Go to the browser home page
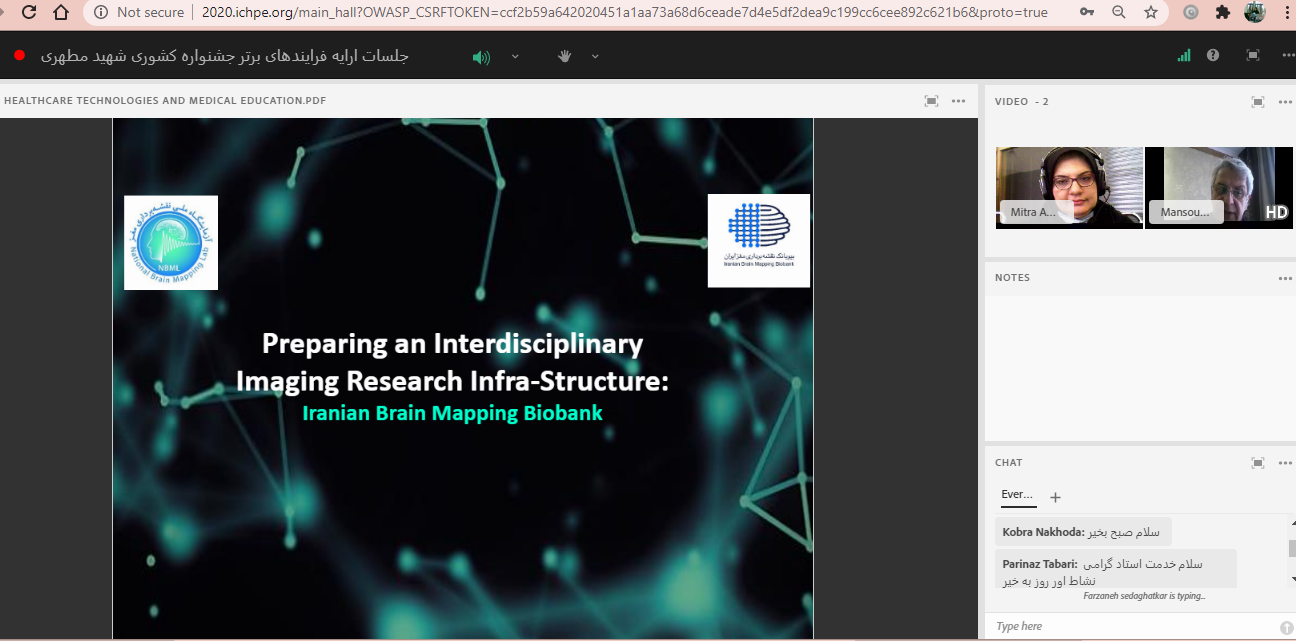Screen dimensions: 1296x641 pos(61,13)
